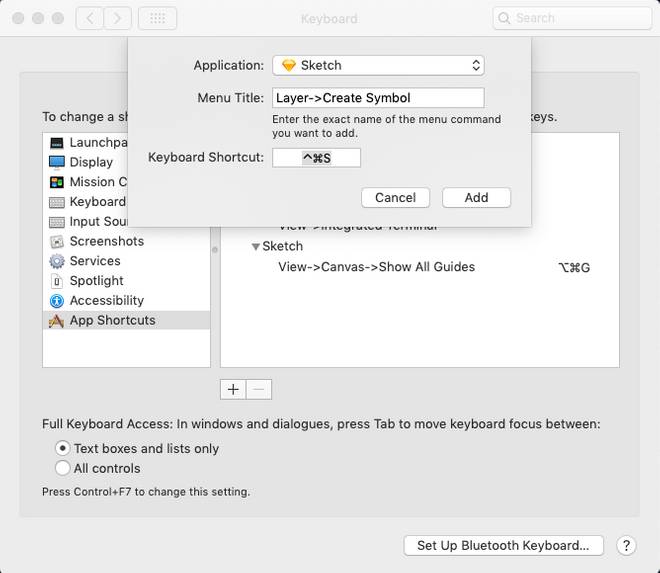Open the Application dropdown showing Sketch
This screenshot has width=660, height=573.
pos(378,65)
